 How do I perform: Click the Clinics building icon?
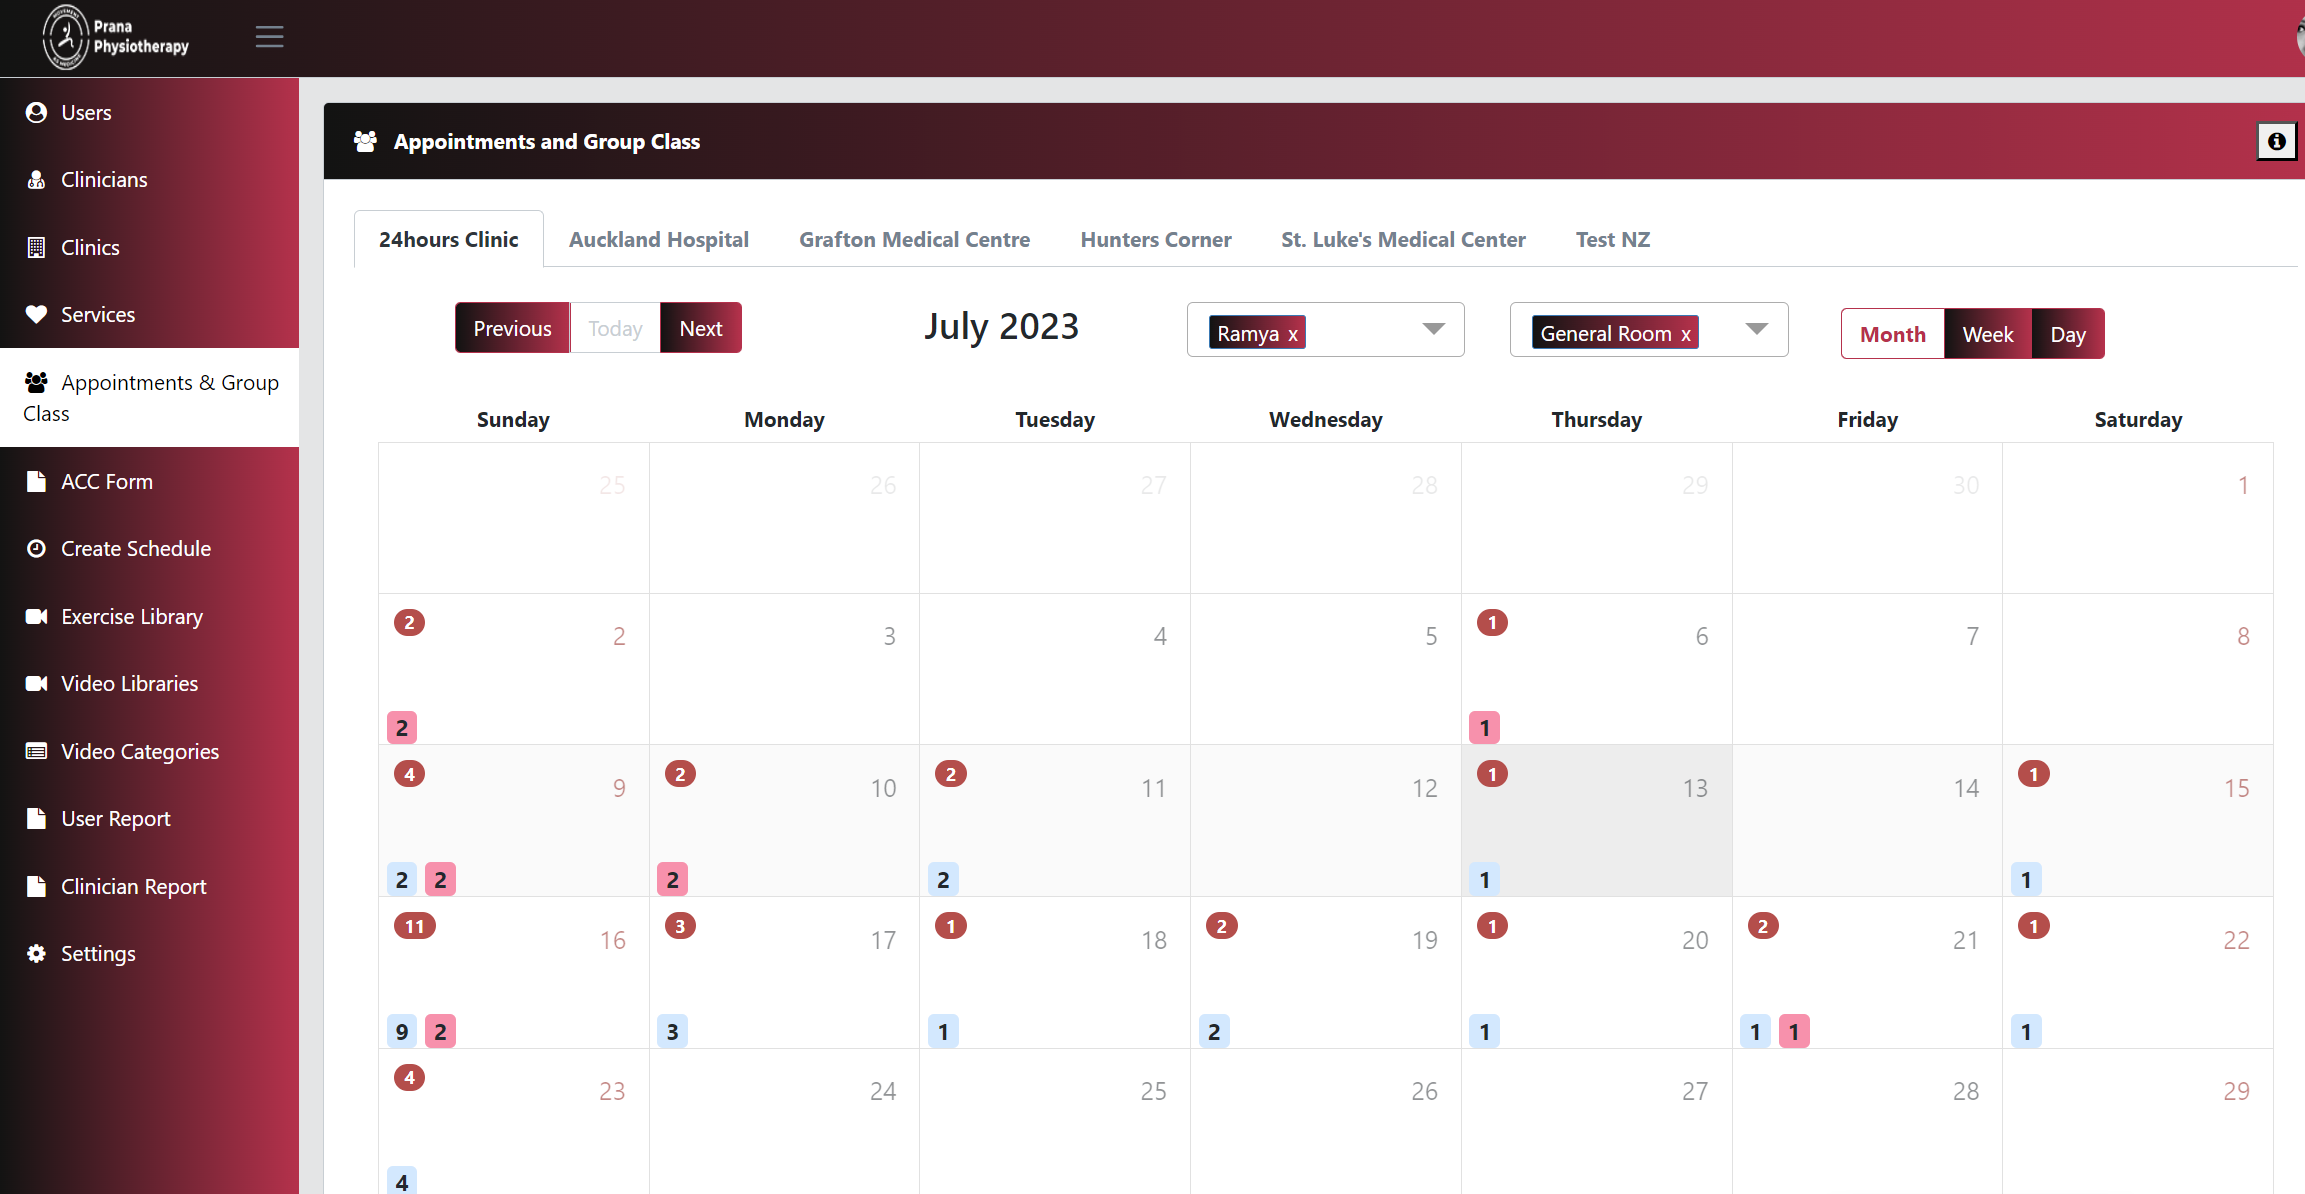(36, 247)
